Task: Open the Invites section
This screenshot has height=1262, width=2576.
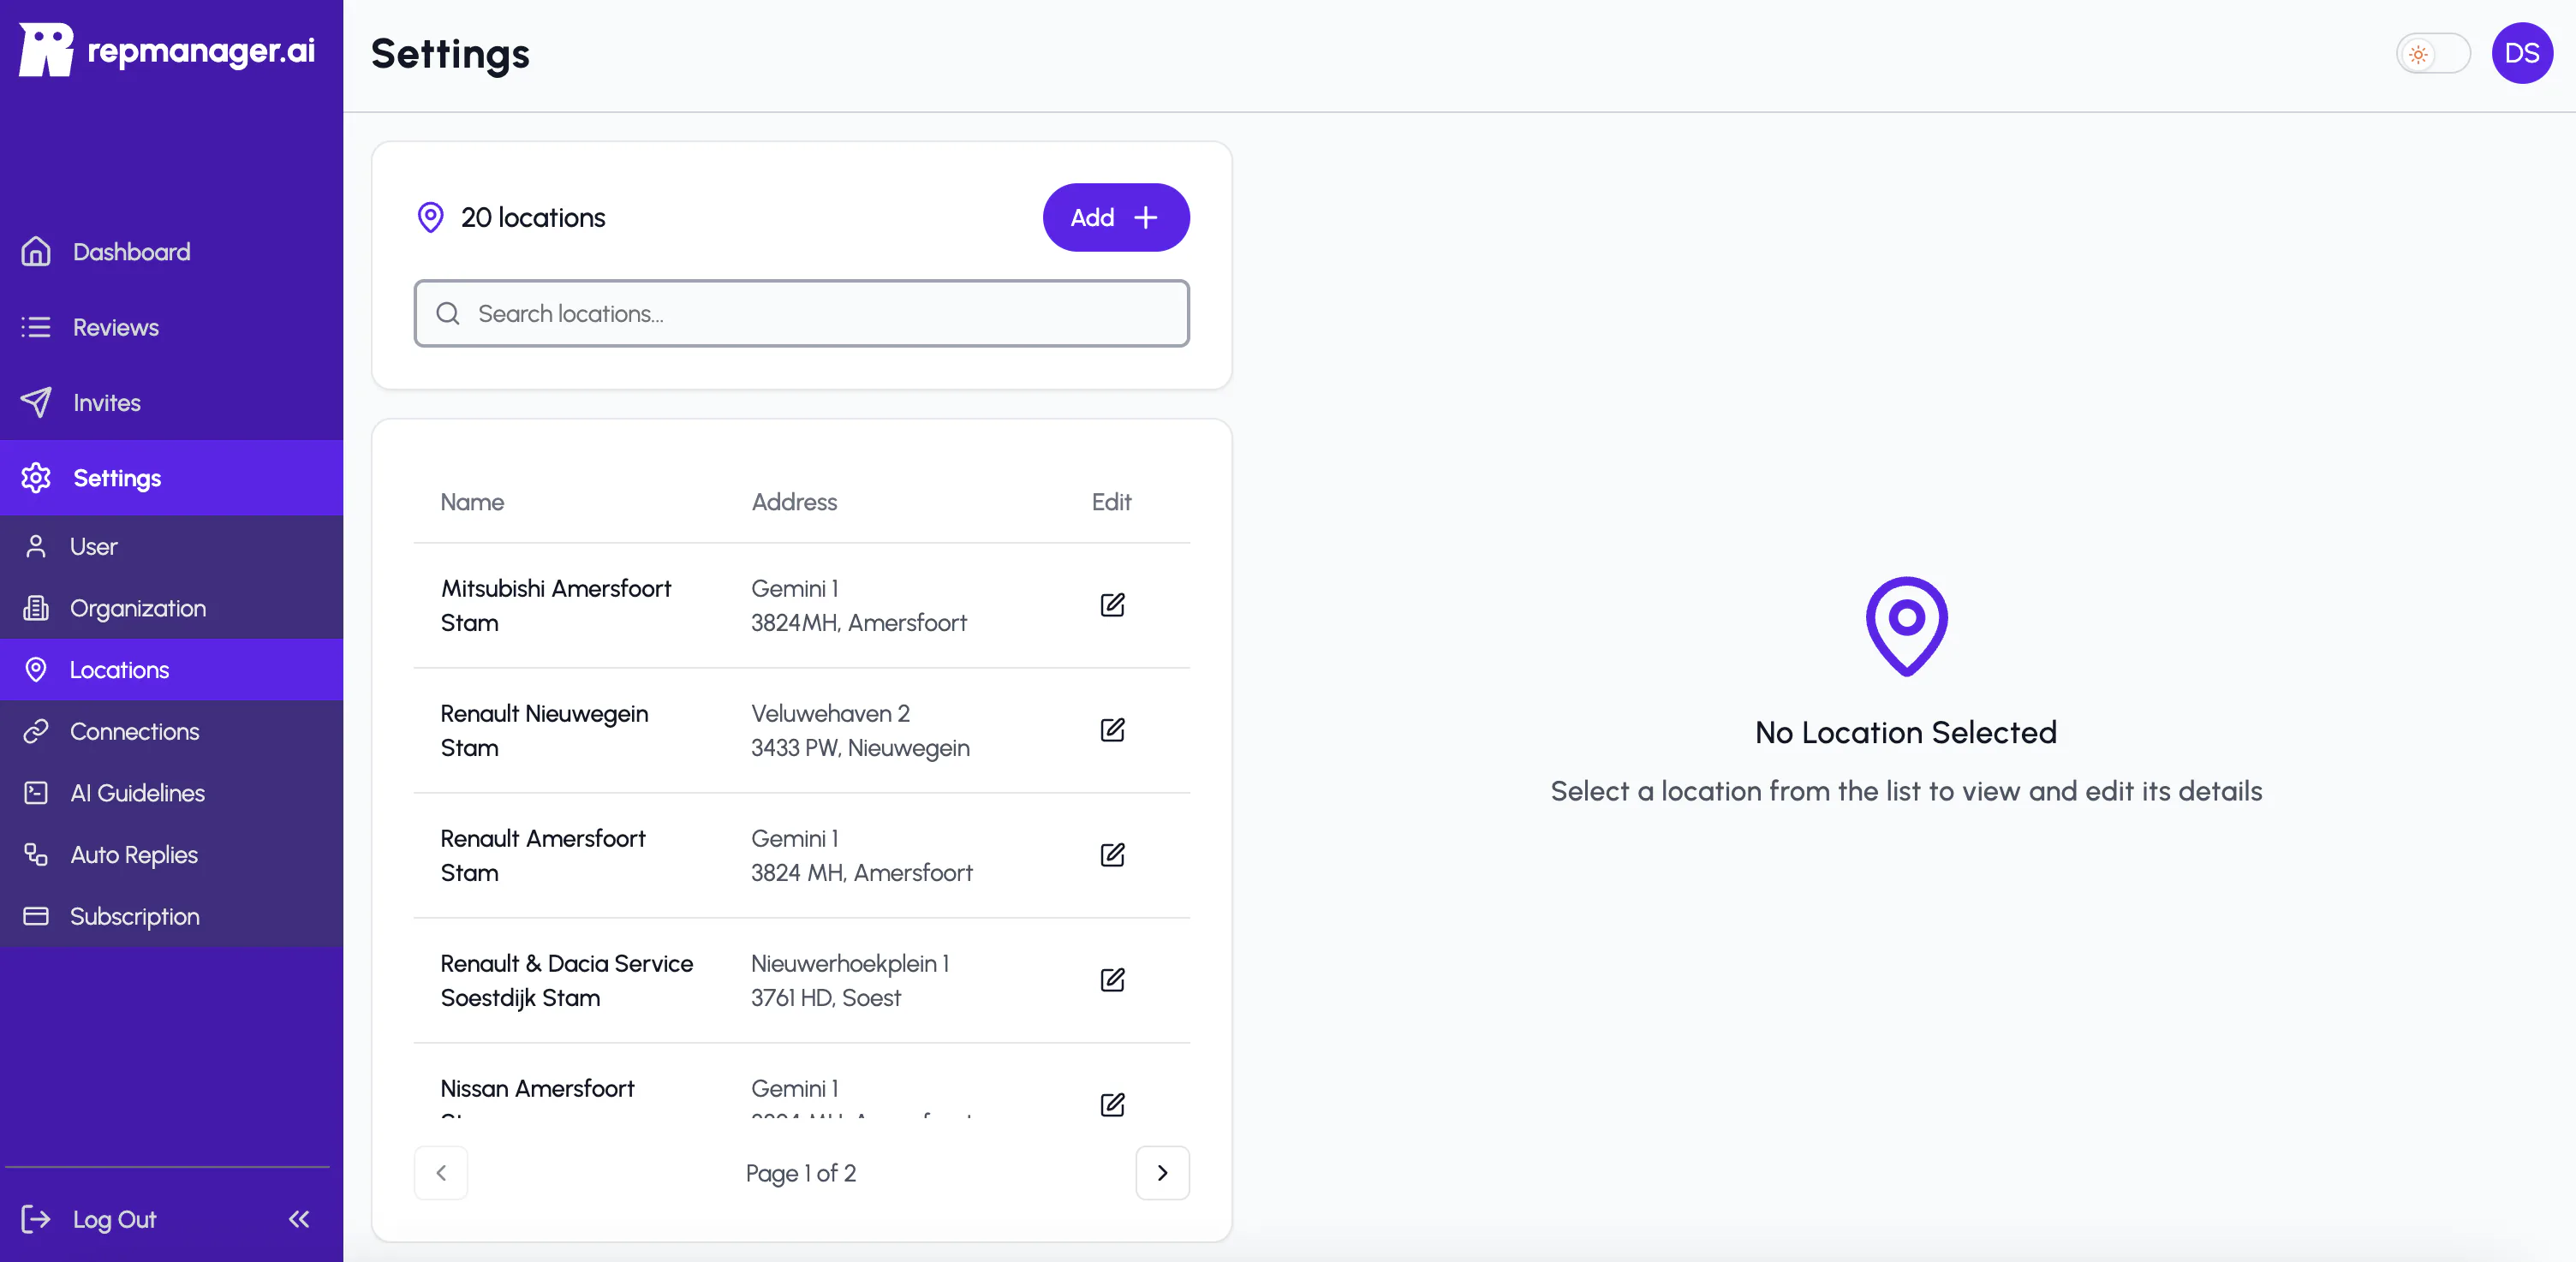Action: click(171, 403)
